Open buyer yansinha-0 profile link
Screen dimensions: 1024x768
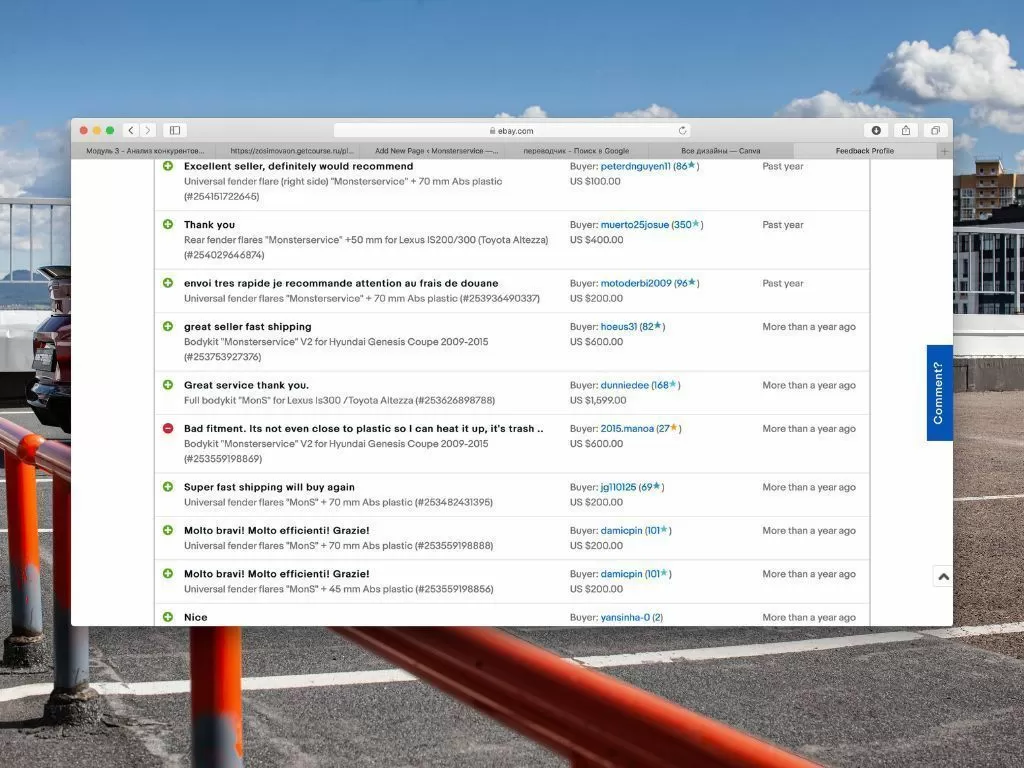pos(625,617)
